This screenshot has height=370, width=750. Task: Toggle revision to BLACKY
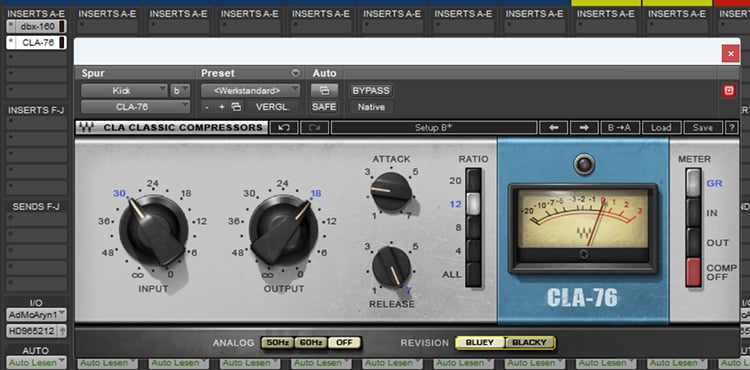pos(529,342)
